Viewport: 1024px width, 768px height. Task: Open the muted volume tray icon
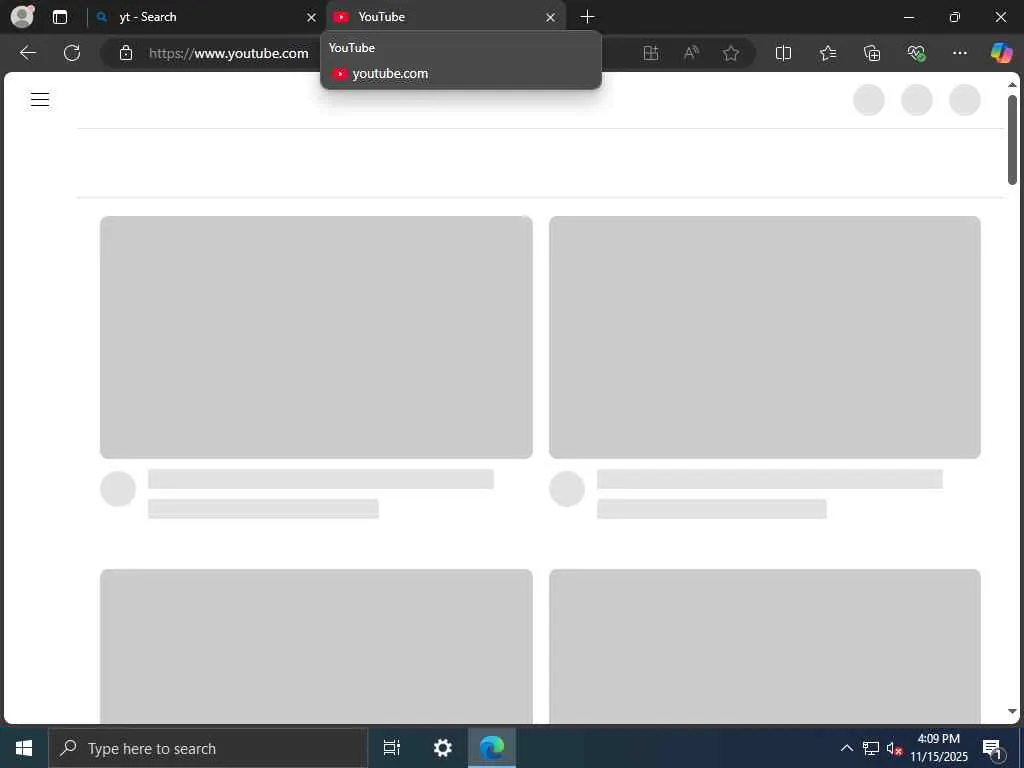click(894, 748)
